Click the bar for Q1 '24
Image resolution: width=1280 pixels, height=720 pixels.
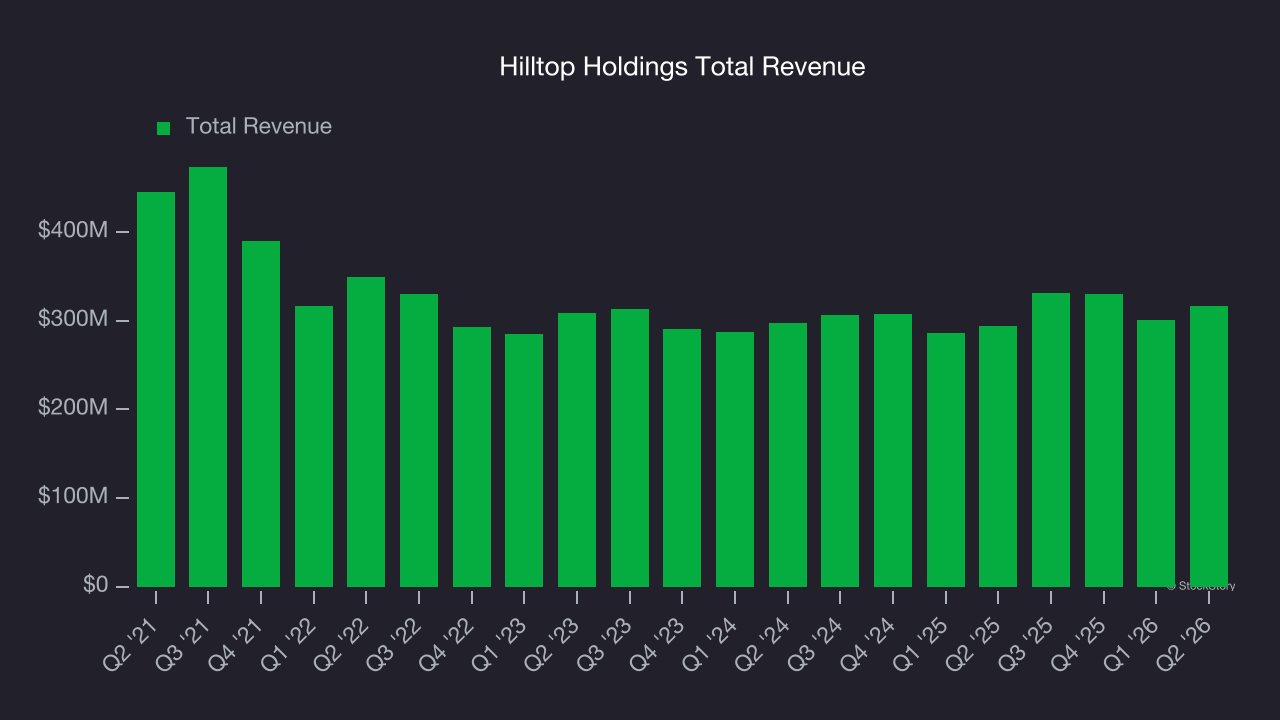[735, 459]
